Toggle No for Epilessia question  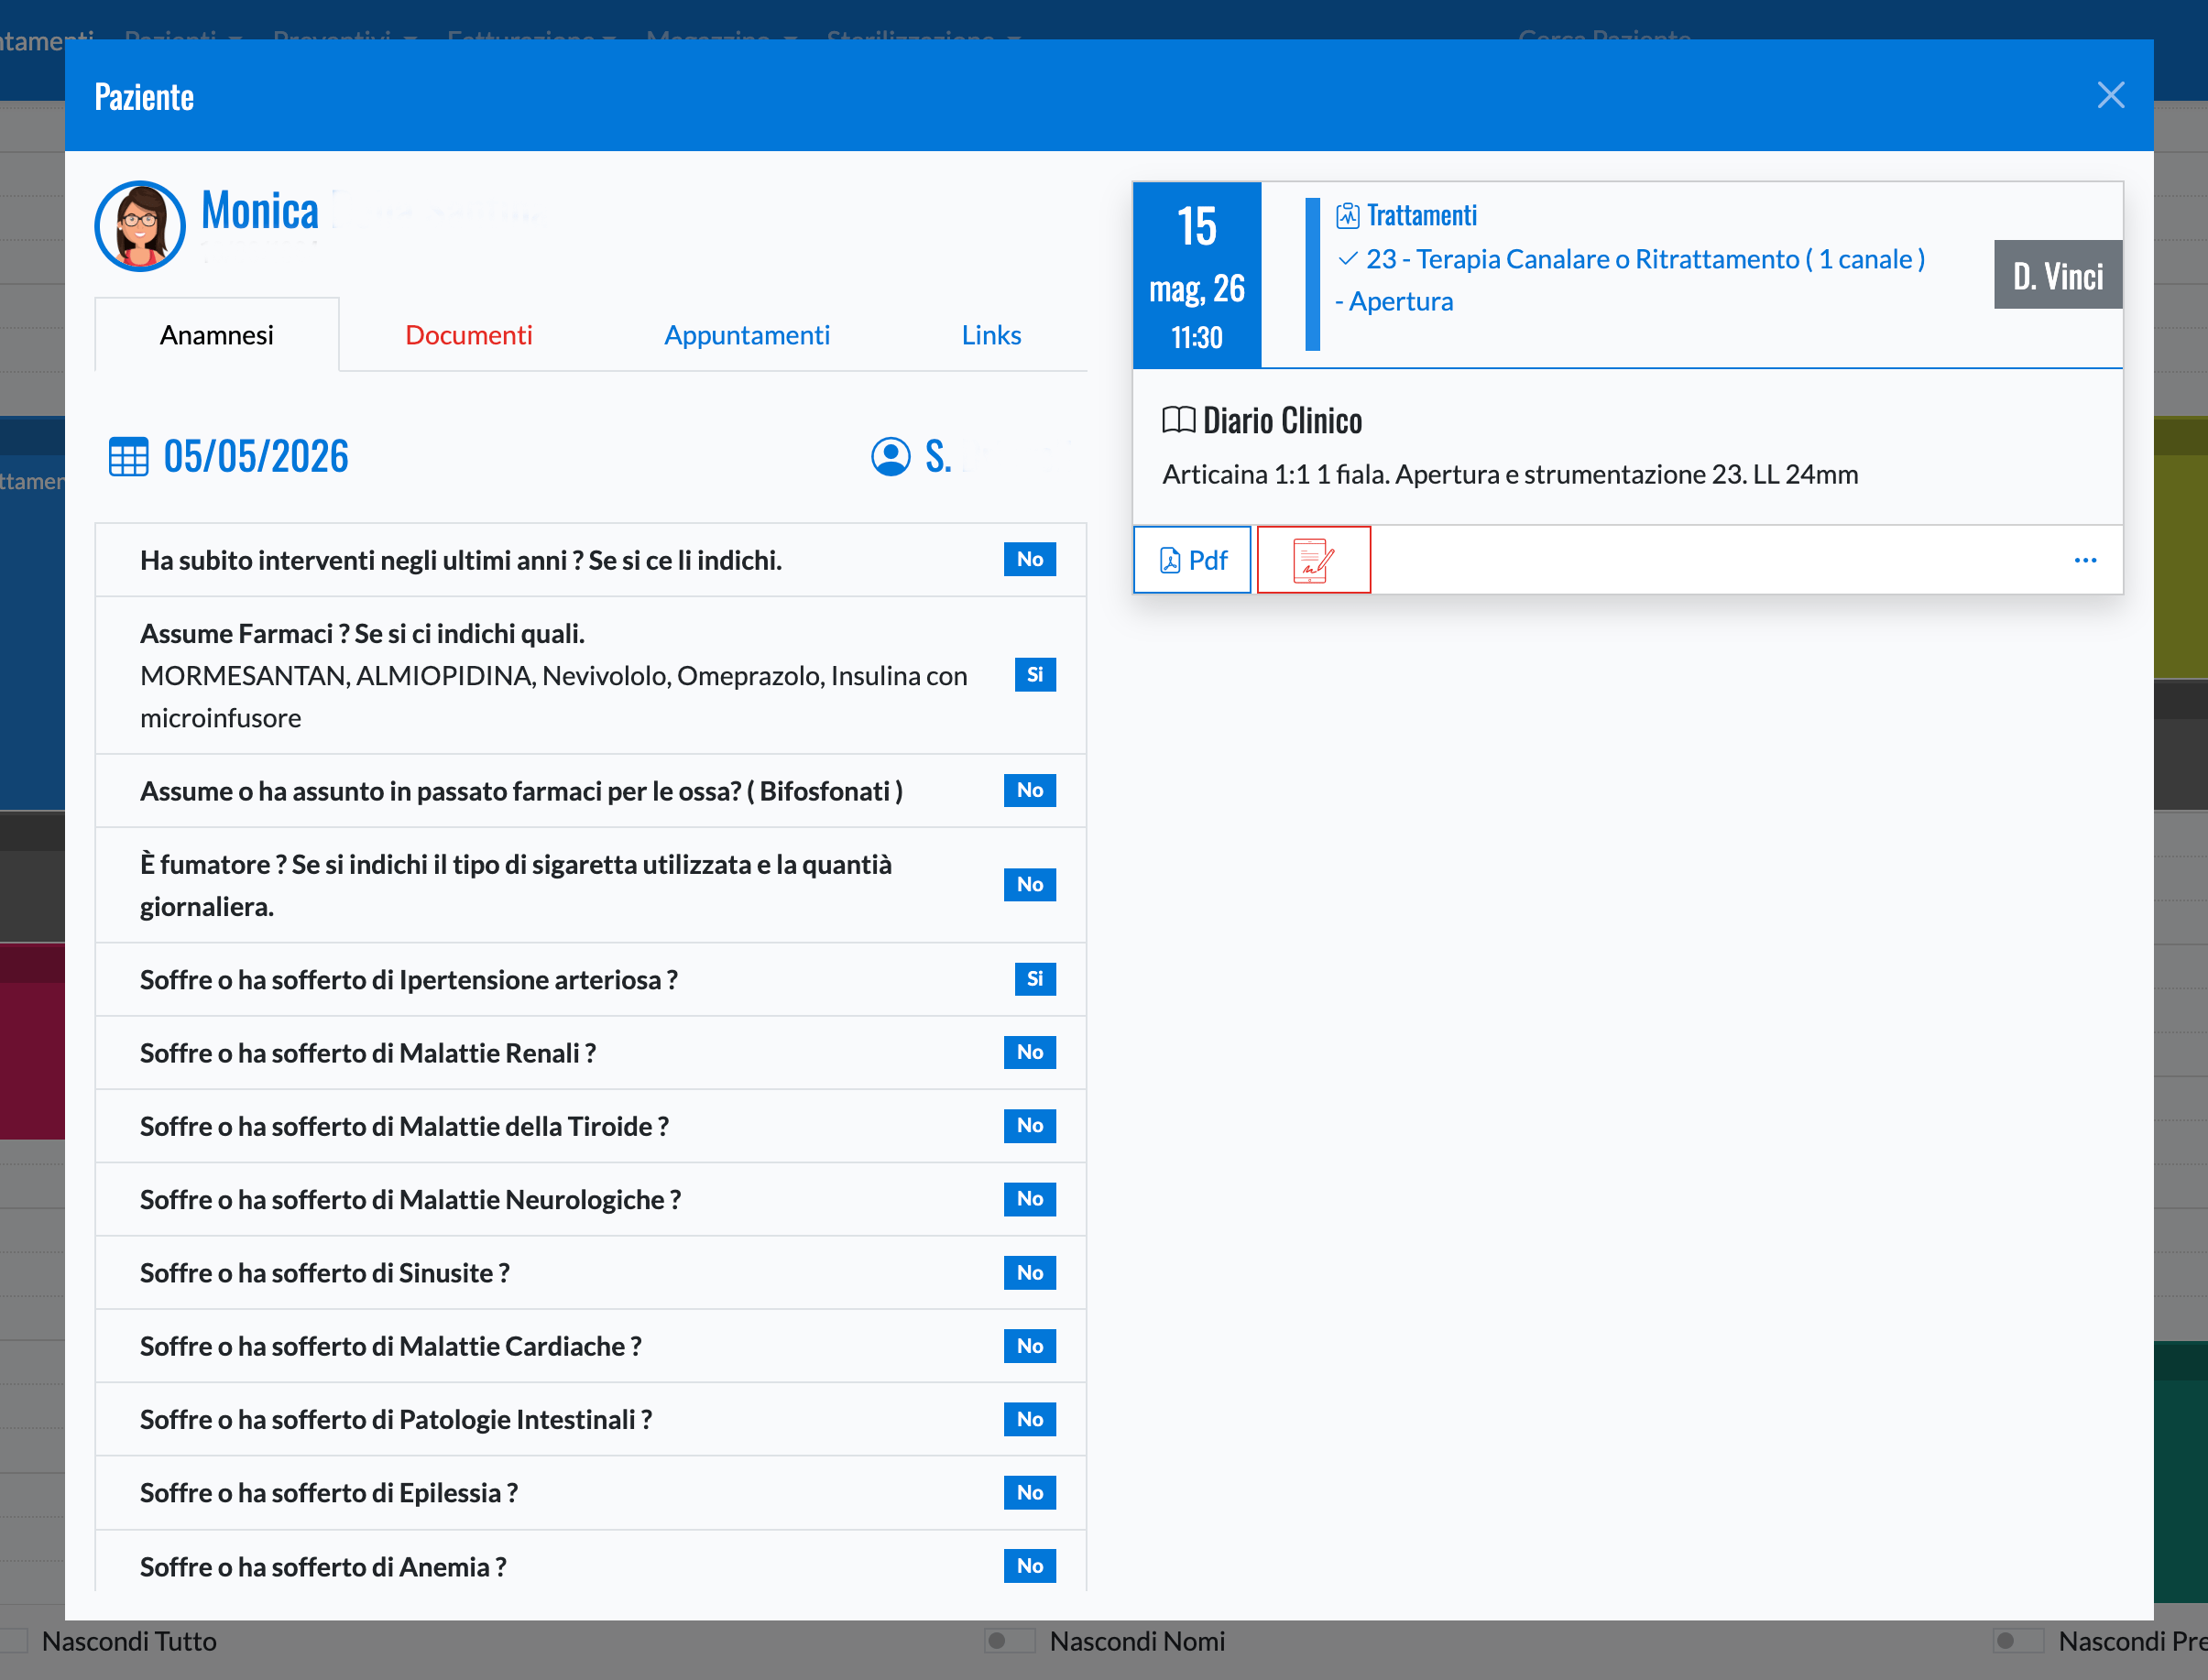click(x=1030, y=1493)
